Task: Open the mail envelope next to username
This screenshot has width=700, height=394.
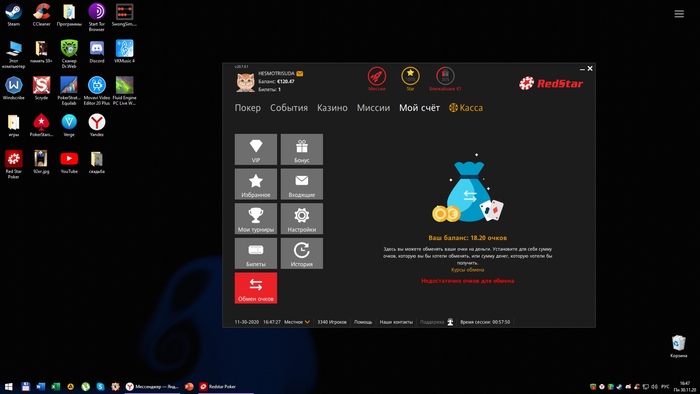Action: 300,74
